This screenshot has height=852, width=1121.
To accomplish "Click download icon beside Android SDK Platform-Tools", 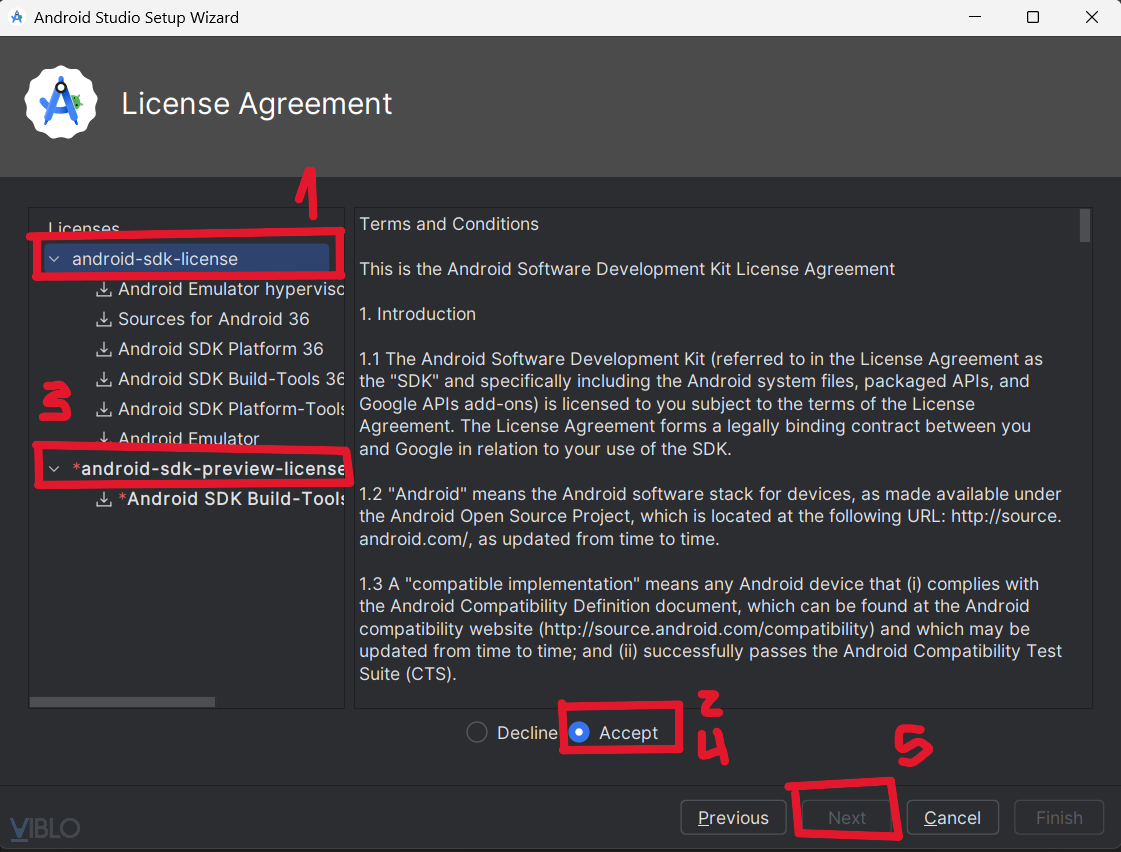I will (103, 409).
